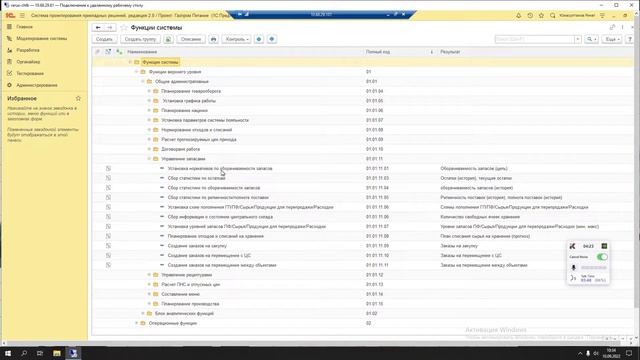Open the Органайзер section

point(28,62)
